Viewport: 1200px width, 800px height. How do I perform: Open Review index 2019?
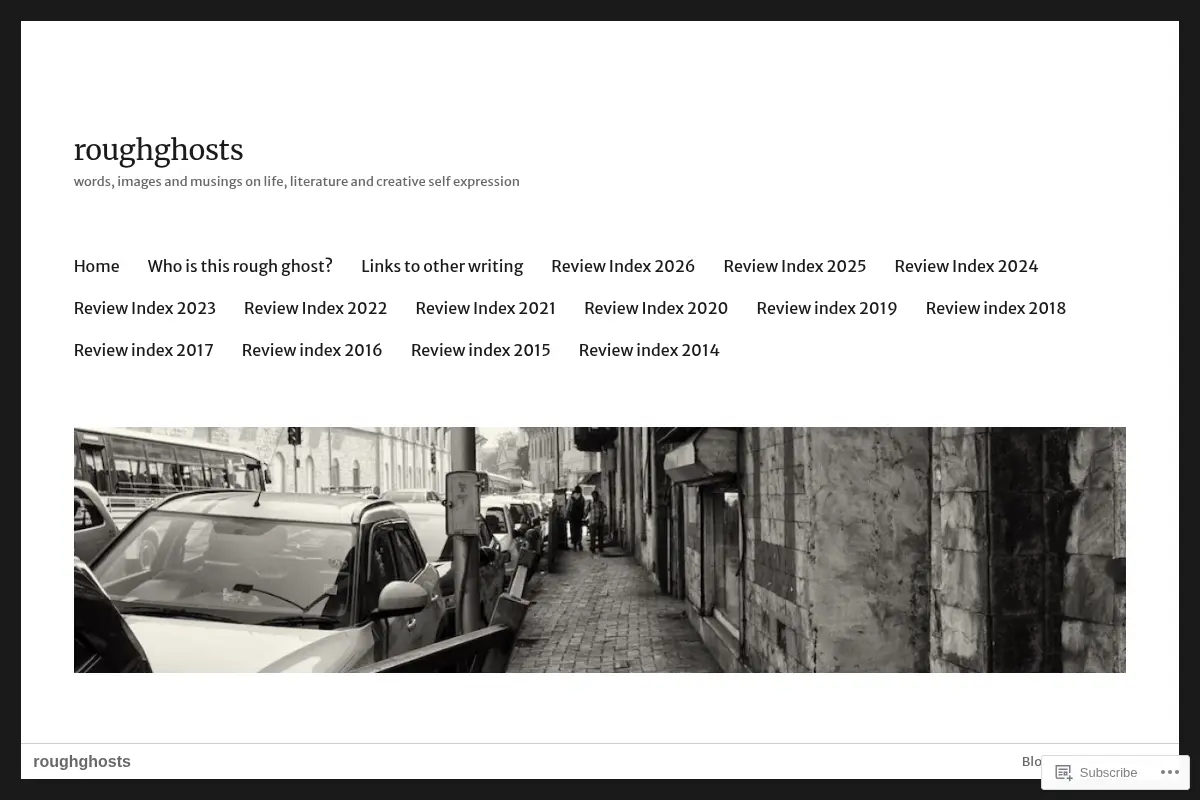point(827,308)
